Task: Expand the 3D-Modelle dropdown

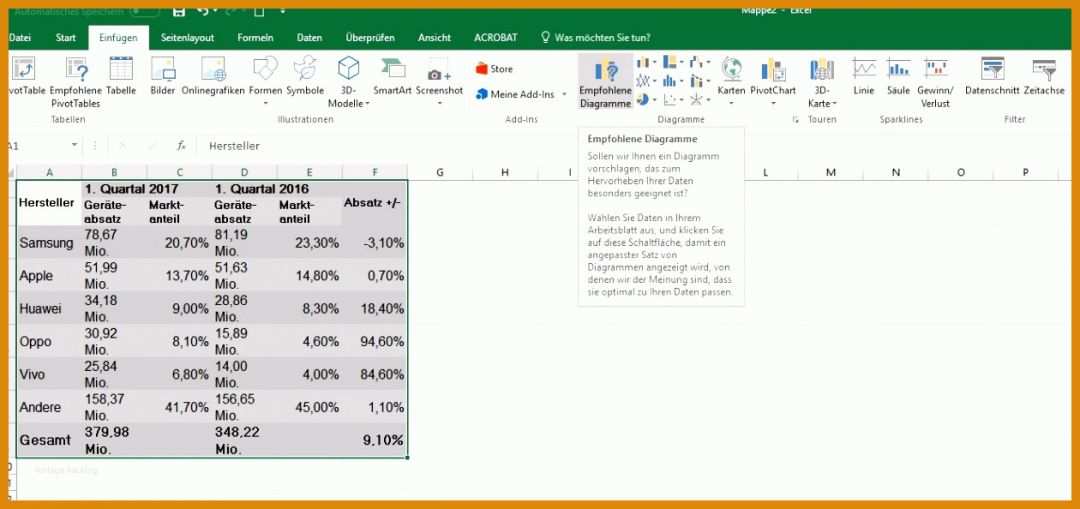Action: [x=367, y=104]
